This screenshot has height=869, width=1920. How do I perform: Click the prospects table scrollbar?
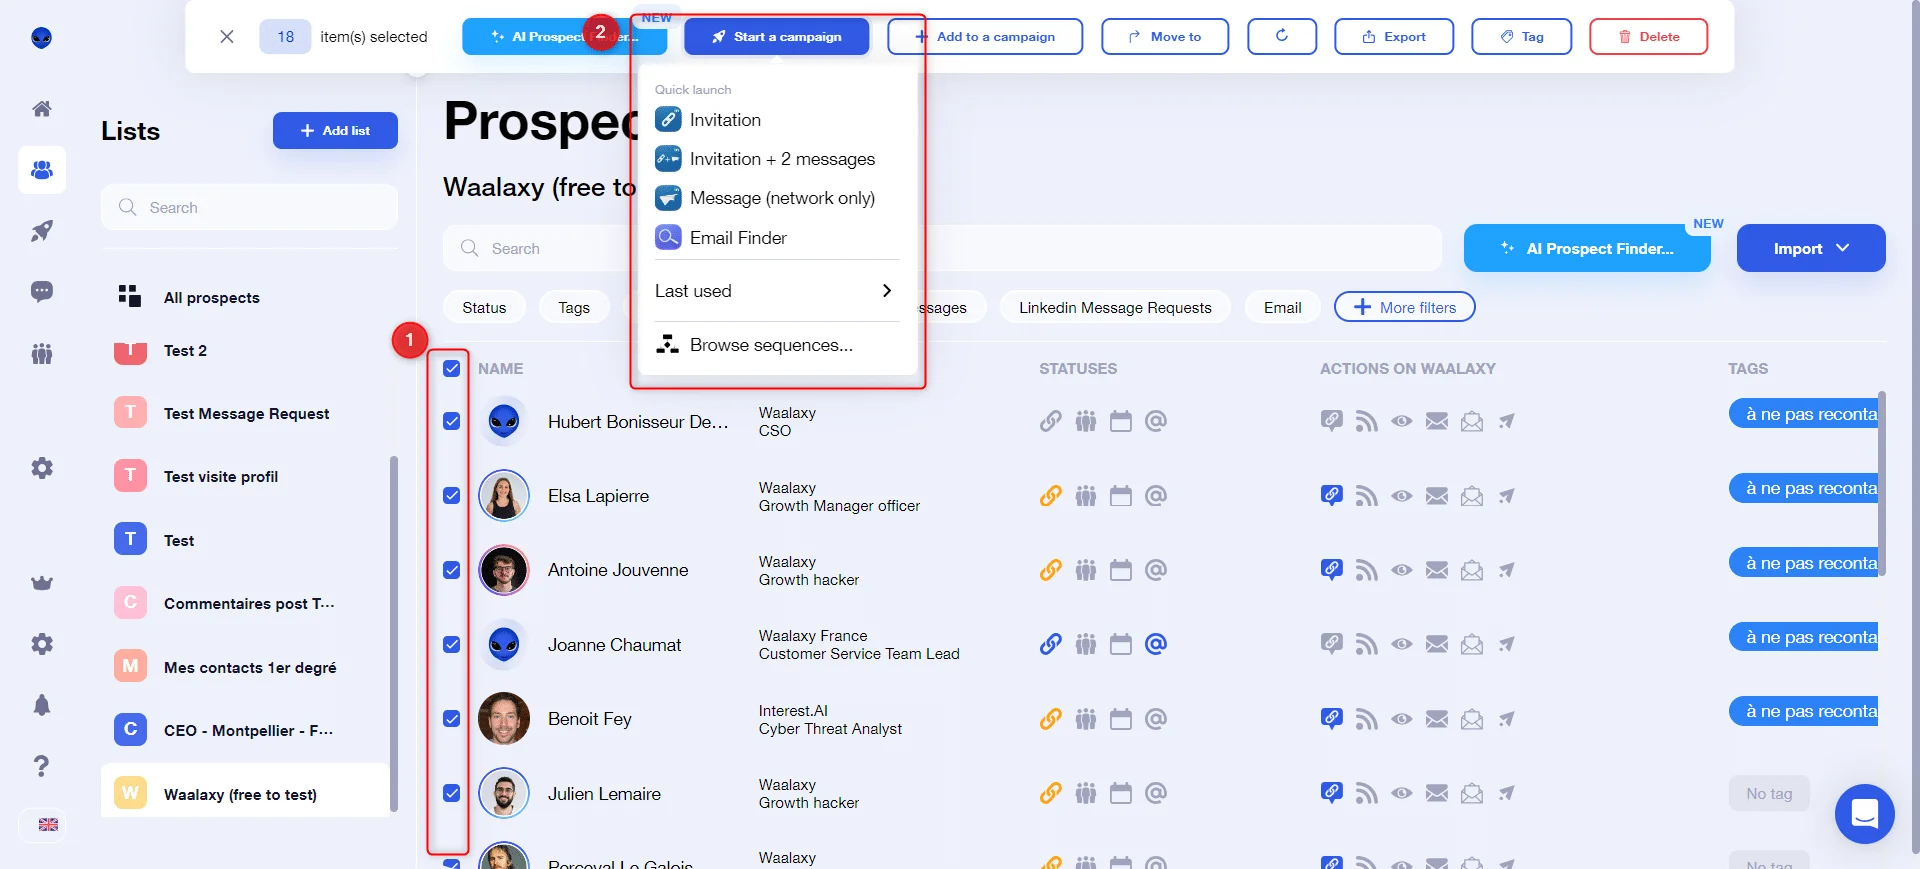coord(1882,483)
